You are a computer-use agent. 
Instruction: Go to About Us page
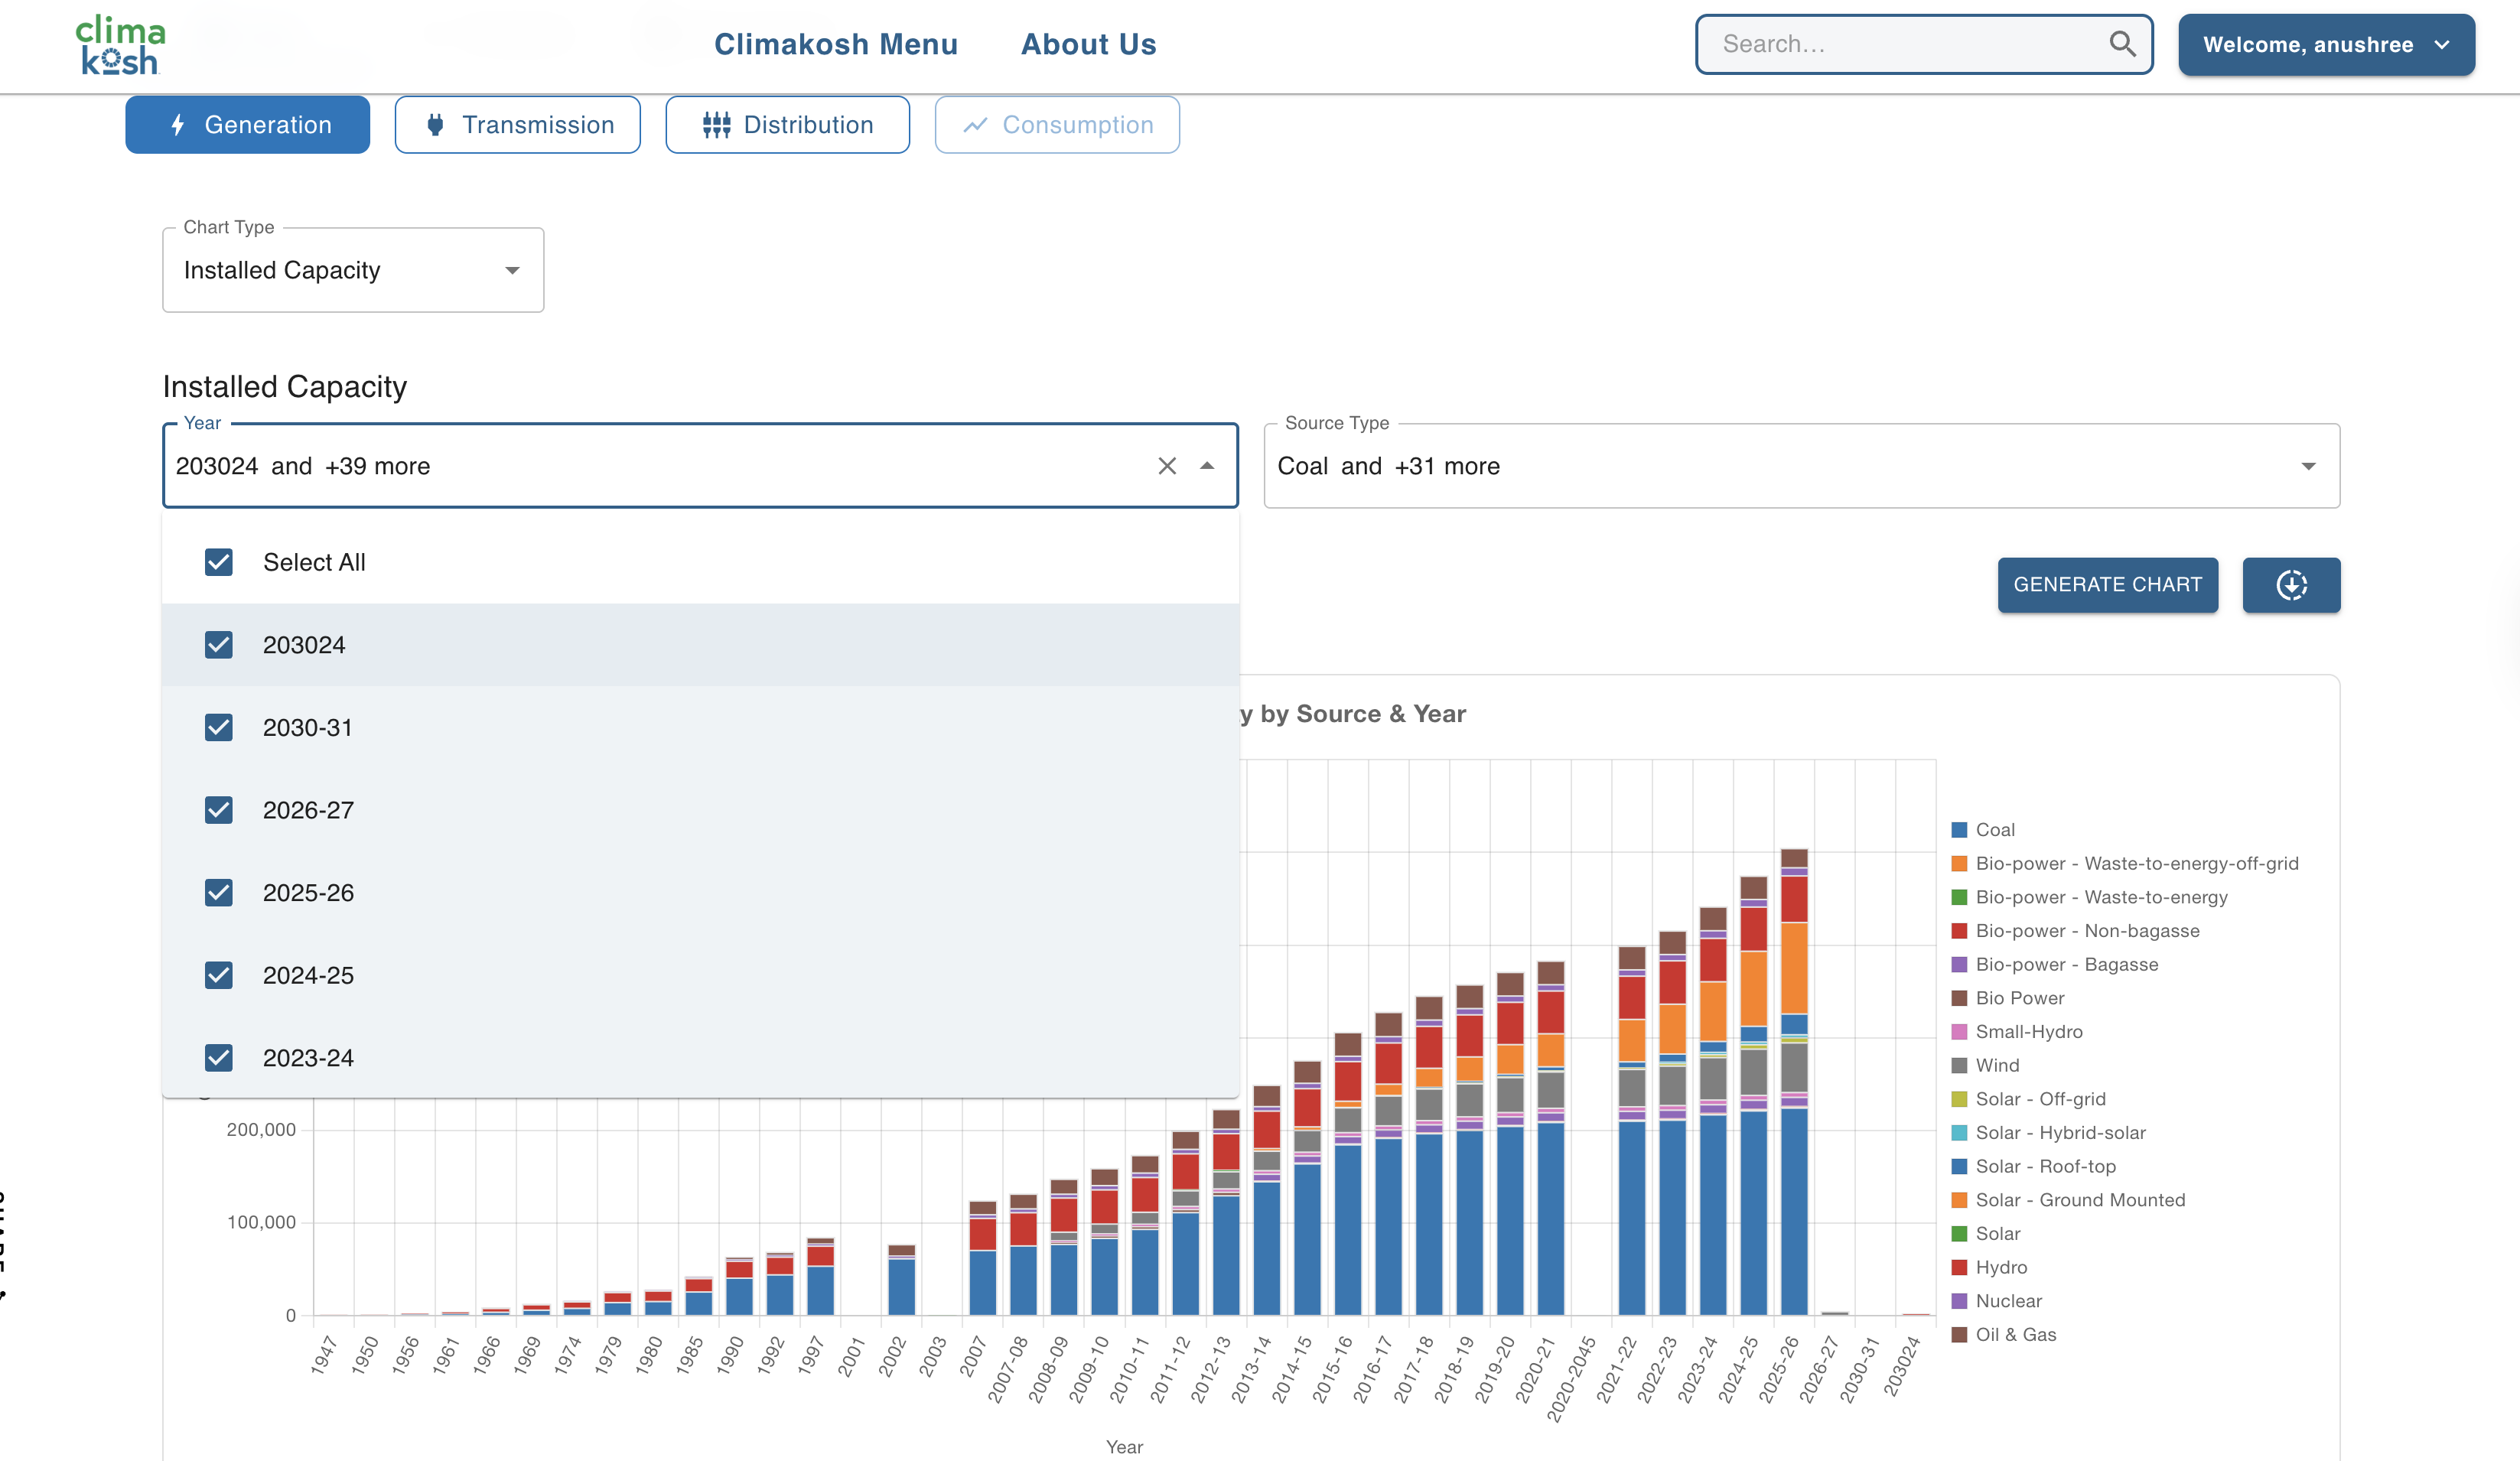tap(1088, 45)
